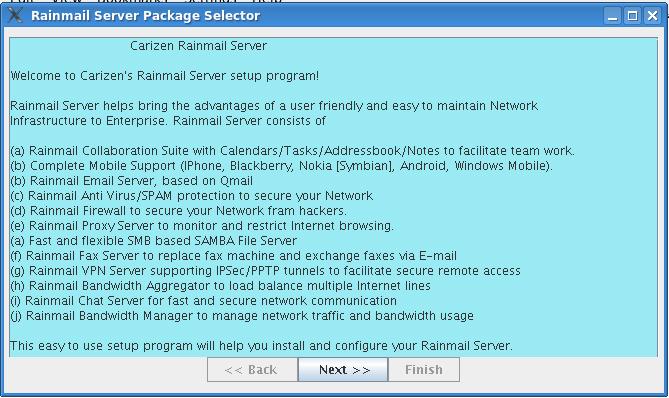Click the << Back button

click(252, 369)
